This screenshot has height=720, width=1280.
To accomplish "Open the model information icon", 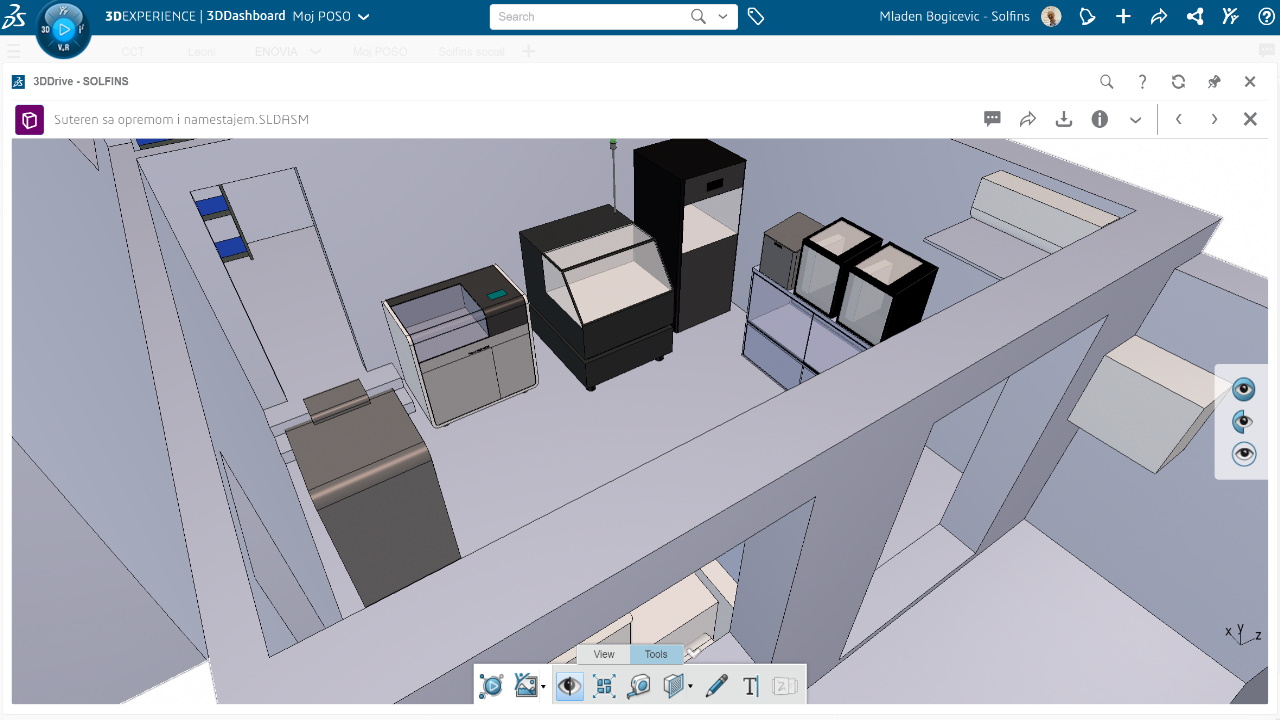I will point(1100,119).
